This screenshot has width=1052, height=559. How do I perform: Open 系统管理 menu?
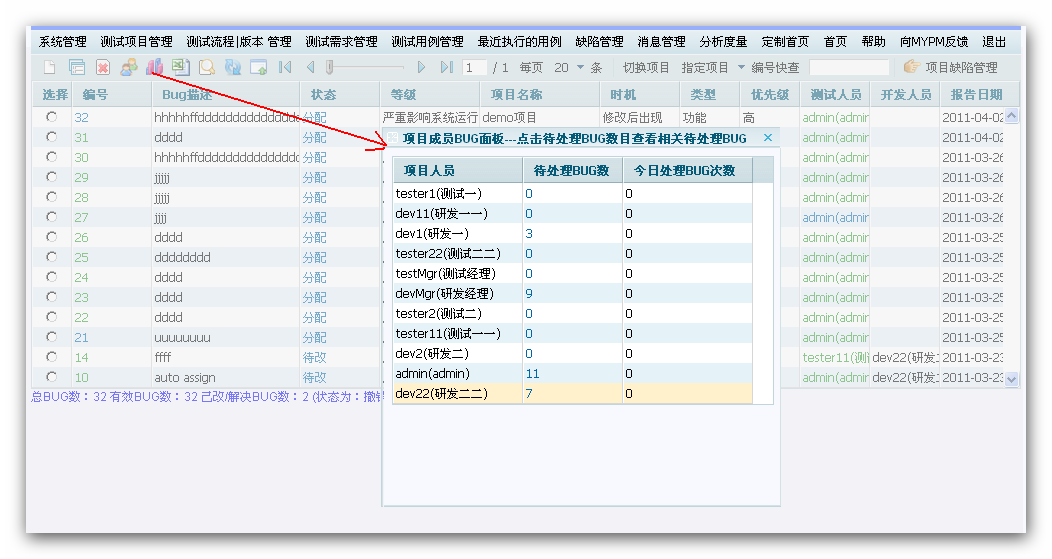pos(62,42)
